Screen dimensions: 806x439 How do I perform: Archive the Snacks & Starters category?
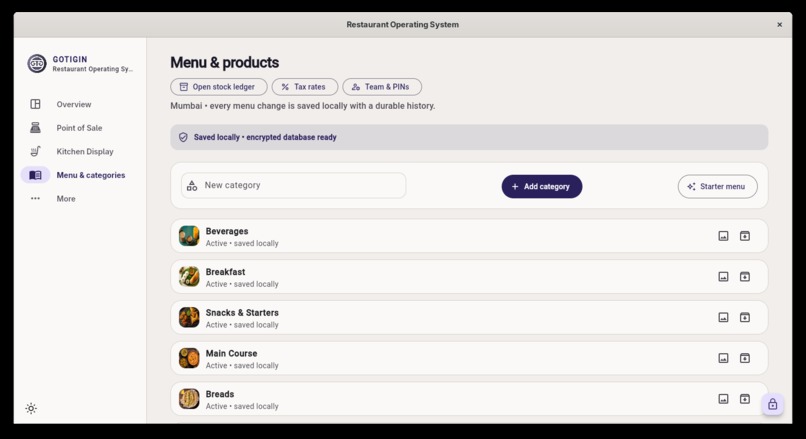coord(745,317)
